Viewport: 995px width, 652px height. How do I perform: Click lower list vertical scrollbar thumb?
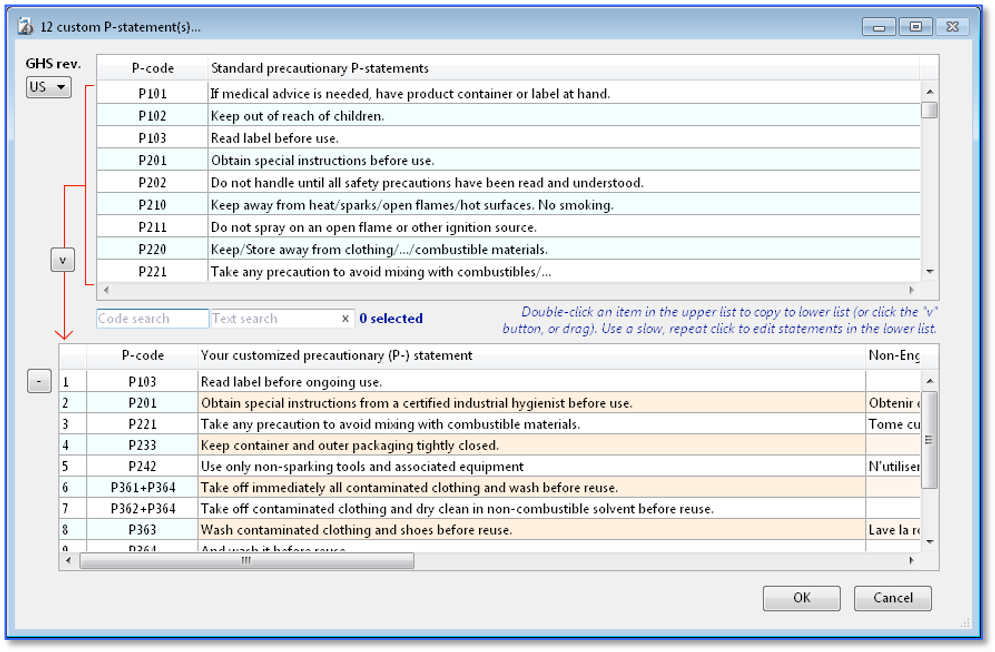pyautogui.click(x=929, y=440)
